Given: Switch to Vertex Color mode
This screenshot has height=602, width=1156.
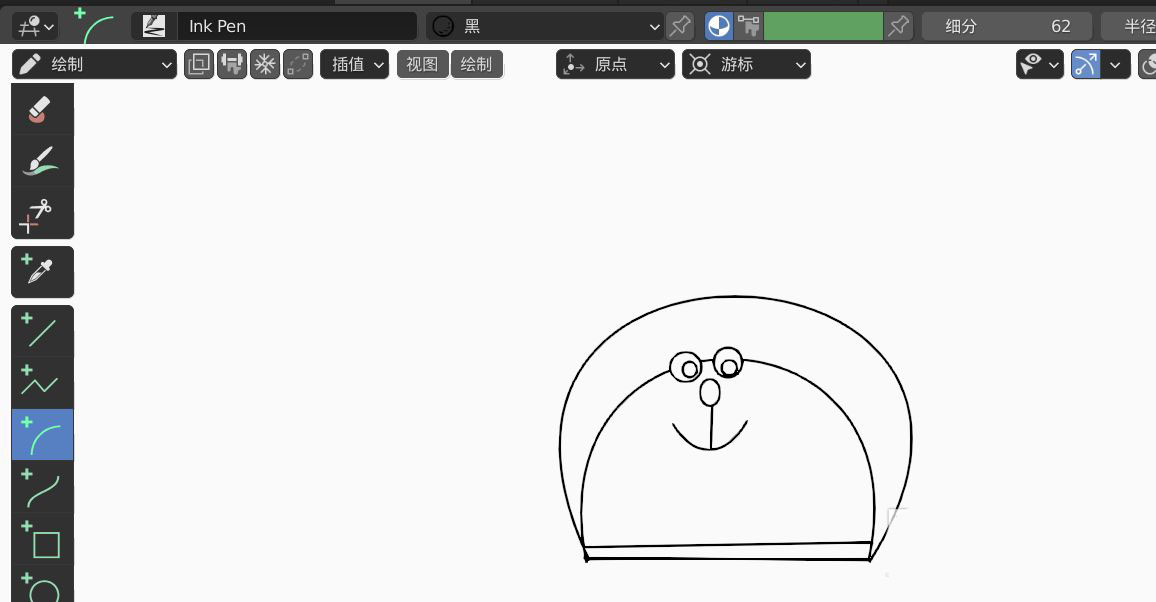Looking at the screenshot, I should 748,27.
